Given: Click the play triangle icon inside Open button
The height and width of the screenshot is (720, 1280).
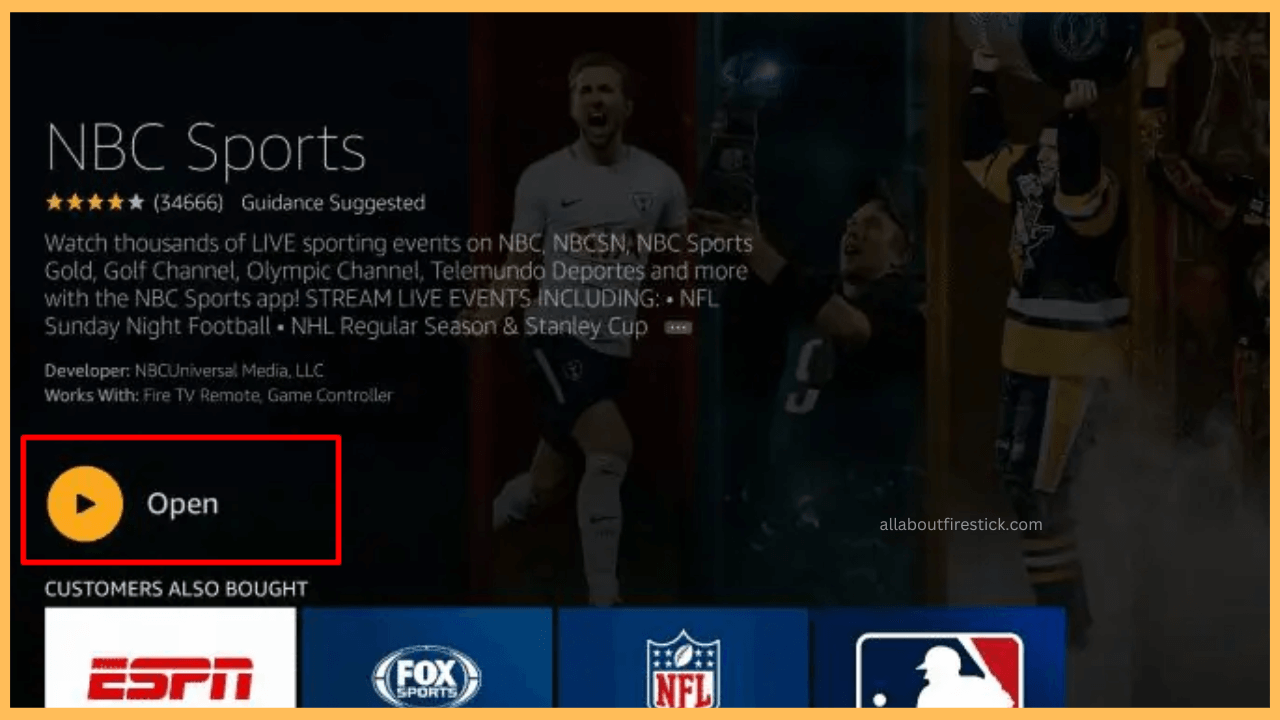Looking at the screenshot, I should (x=84, y=503).
